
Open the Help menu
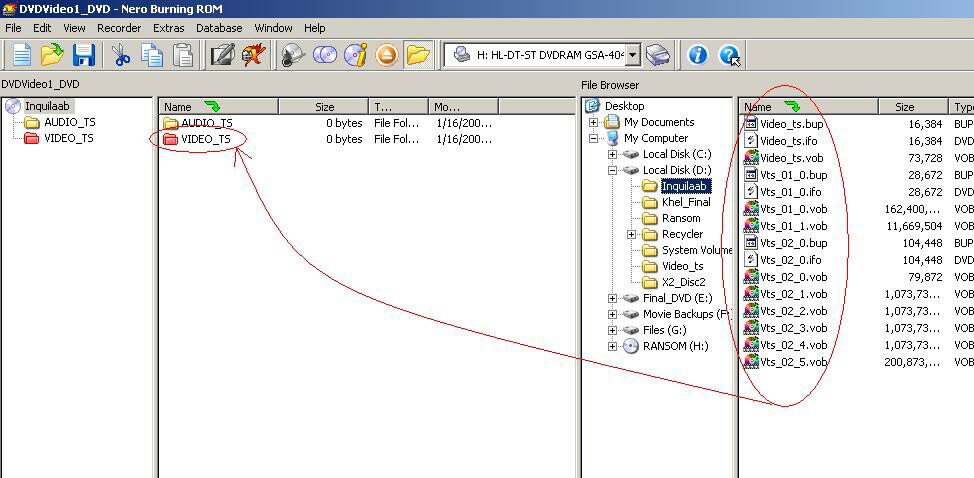[x=314, y=28]
